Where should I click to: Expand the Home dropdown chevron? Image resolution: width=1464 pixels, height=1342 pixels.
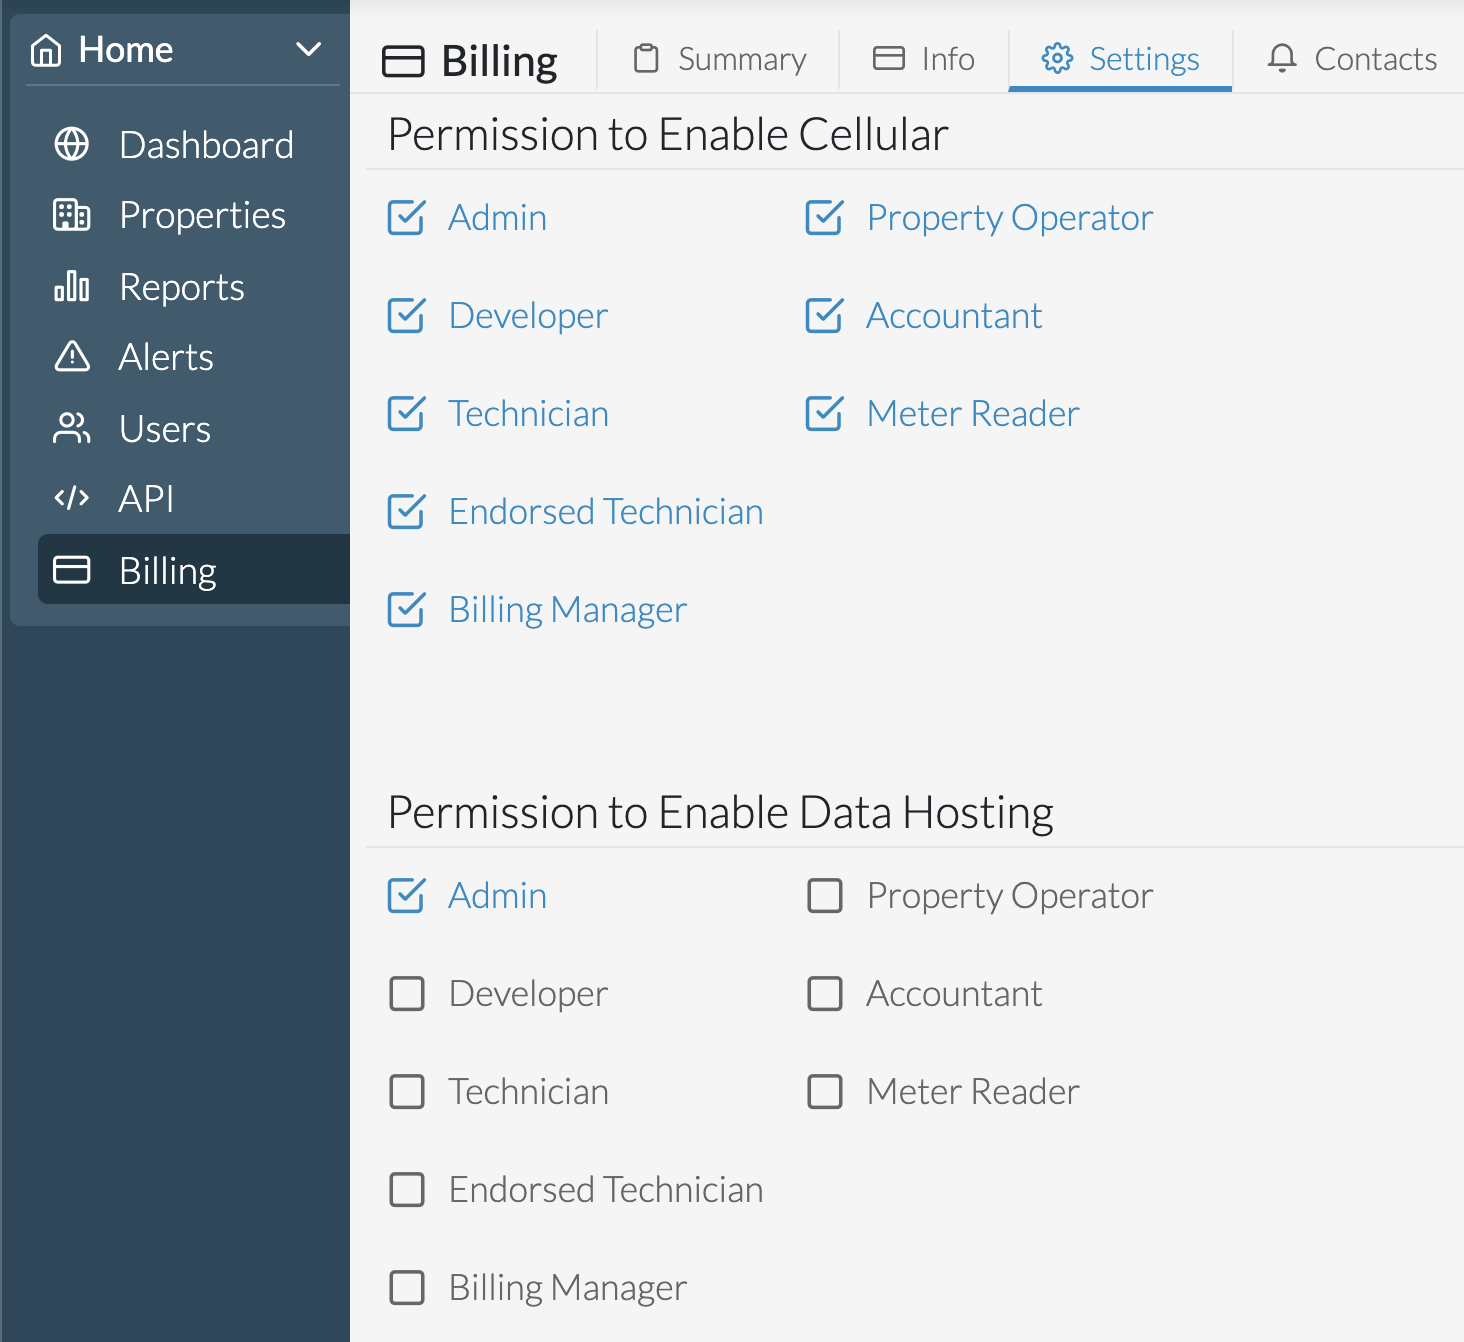(308, 50)
